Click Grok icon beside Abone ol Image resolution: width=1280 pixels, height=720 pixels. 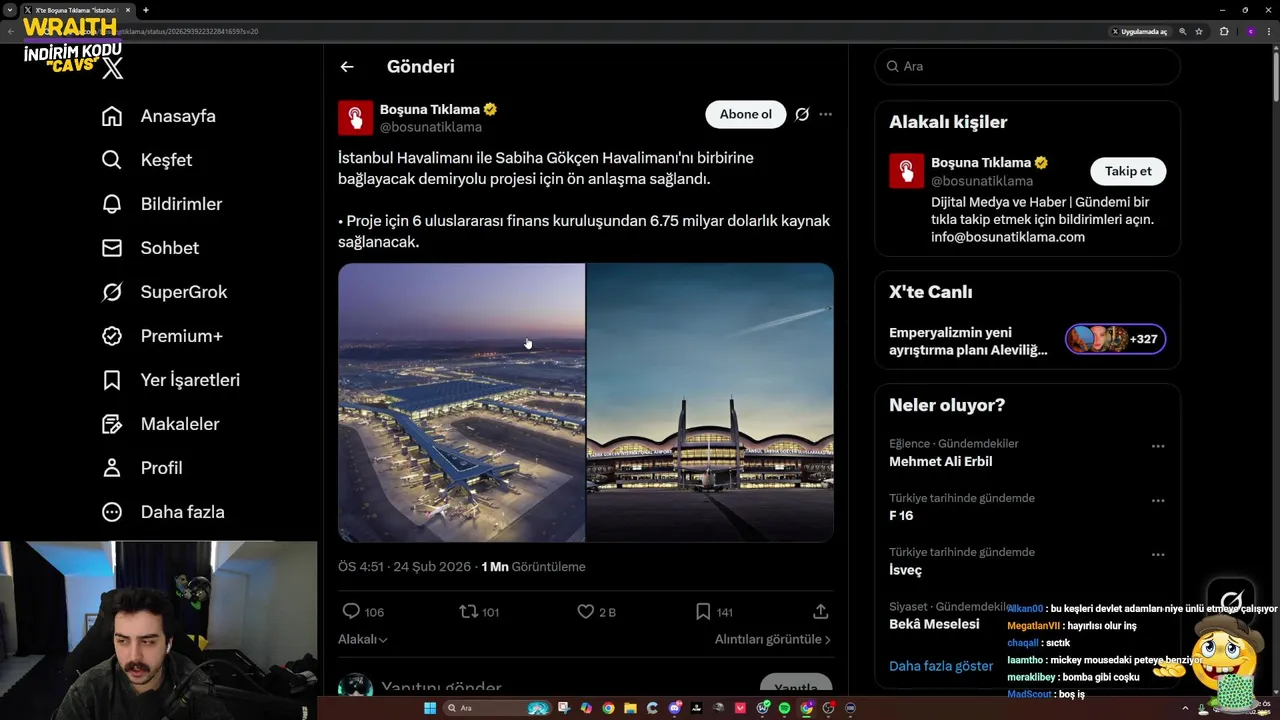(802, 114)
